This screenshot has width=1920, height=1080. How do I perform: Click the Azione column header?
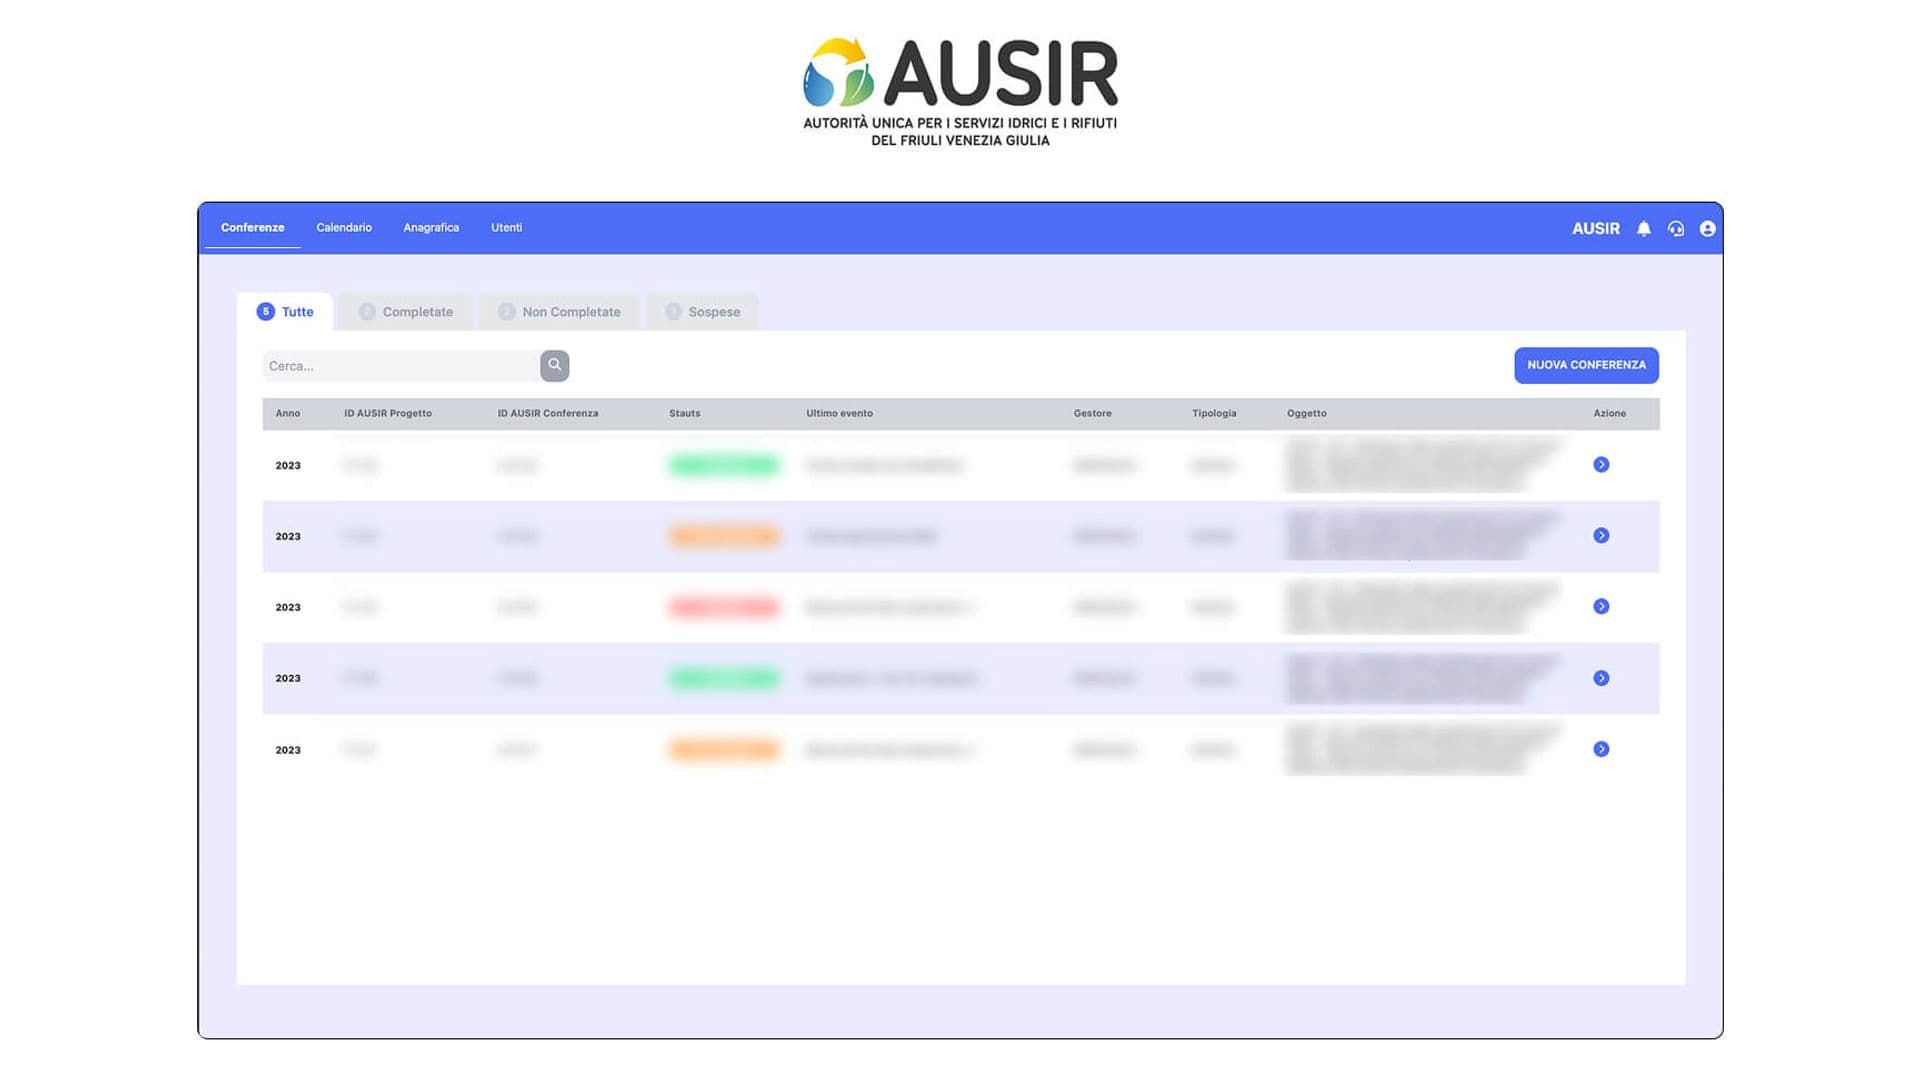tap(1609, 413)
